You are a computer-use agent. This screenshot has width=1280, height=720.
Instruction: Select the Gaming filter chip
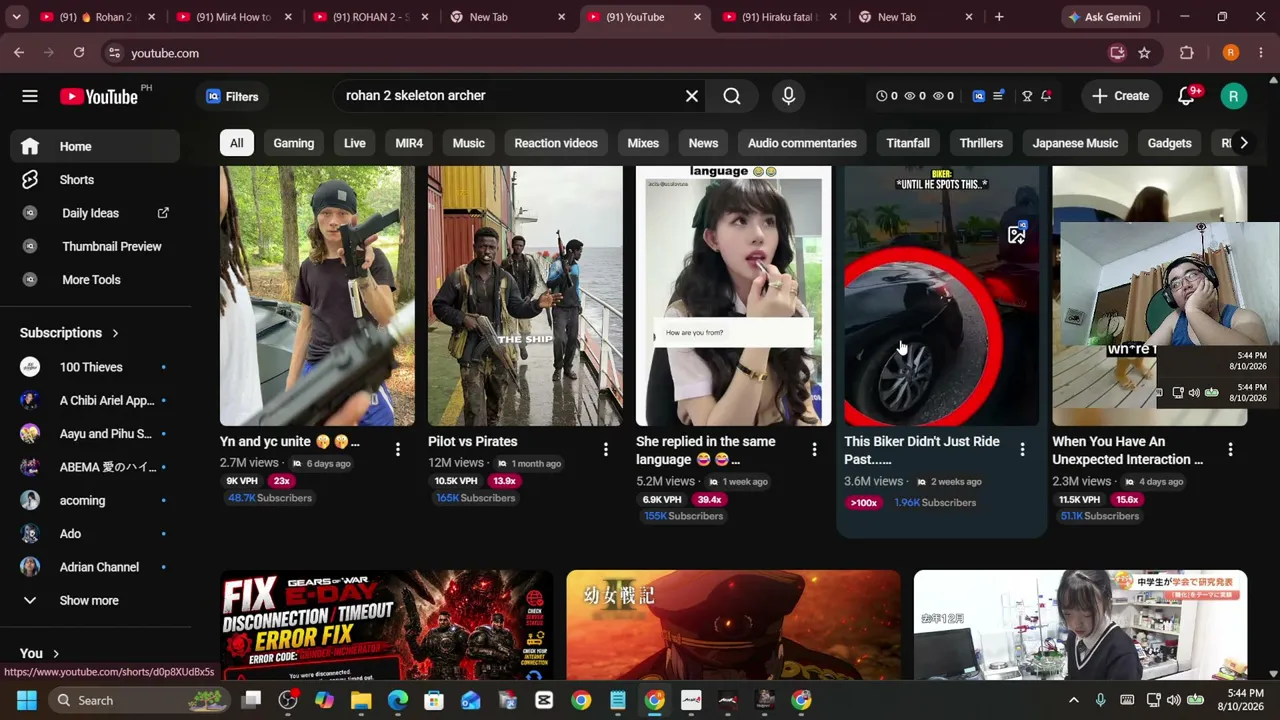pyautogui.click(x=294, y=143)
